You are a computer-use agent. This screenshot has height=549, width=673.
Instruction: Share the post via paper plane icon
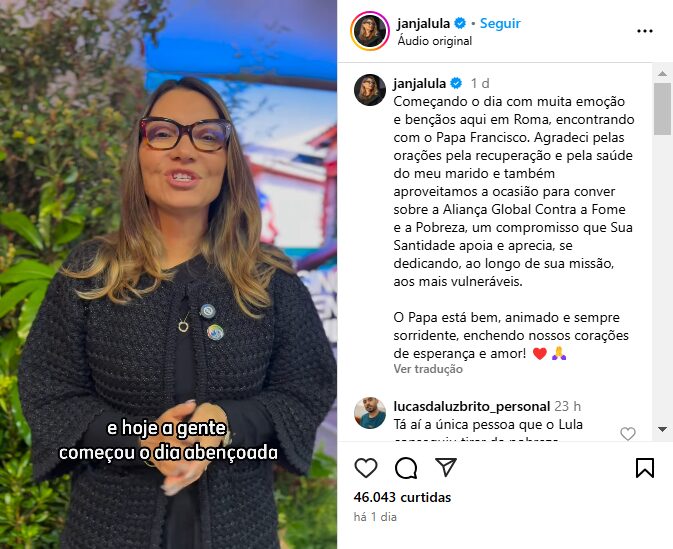(446, 467)
